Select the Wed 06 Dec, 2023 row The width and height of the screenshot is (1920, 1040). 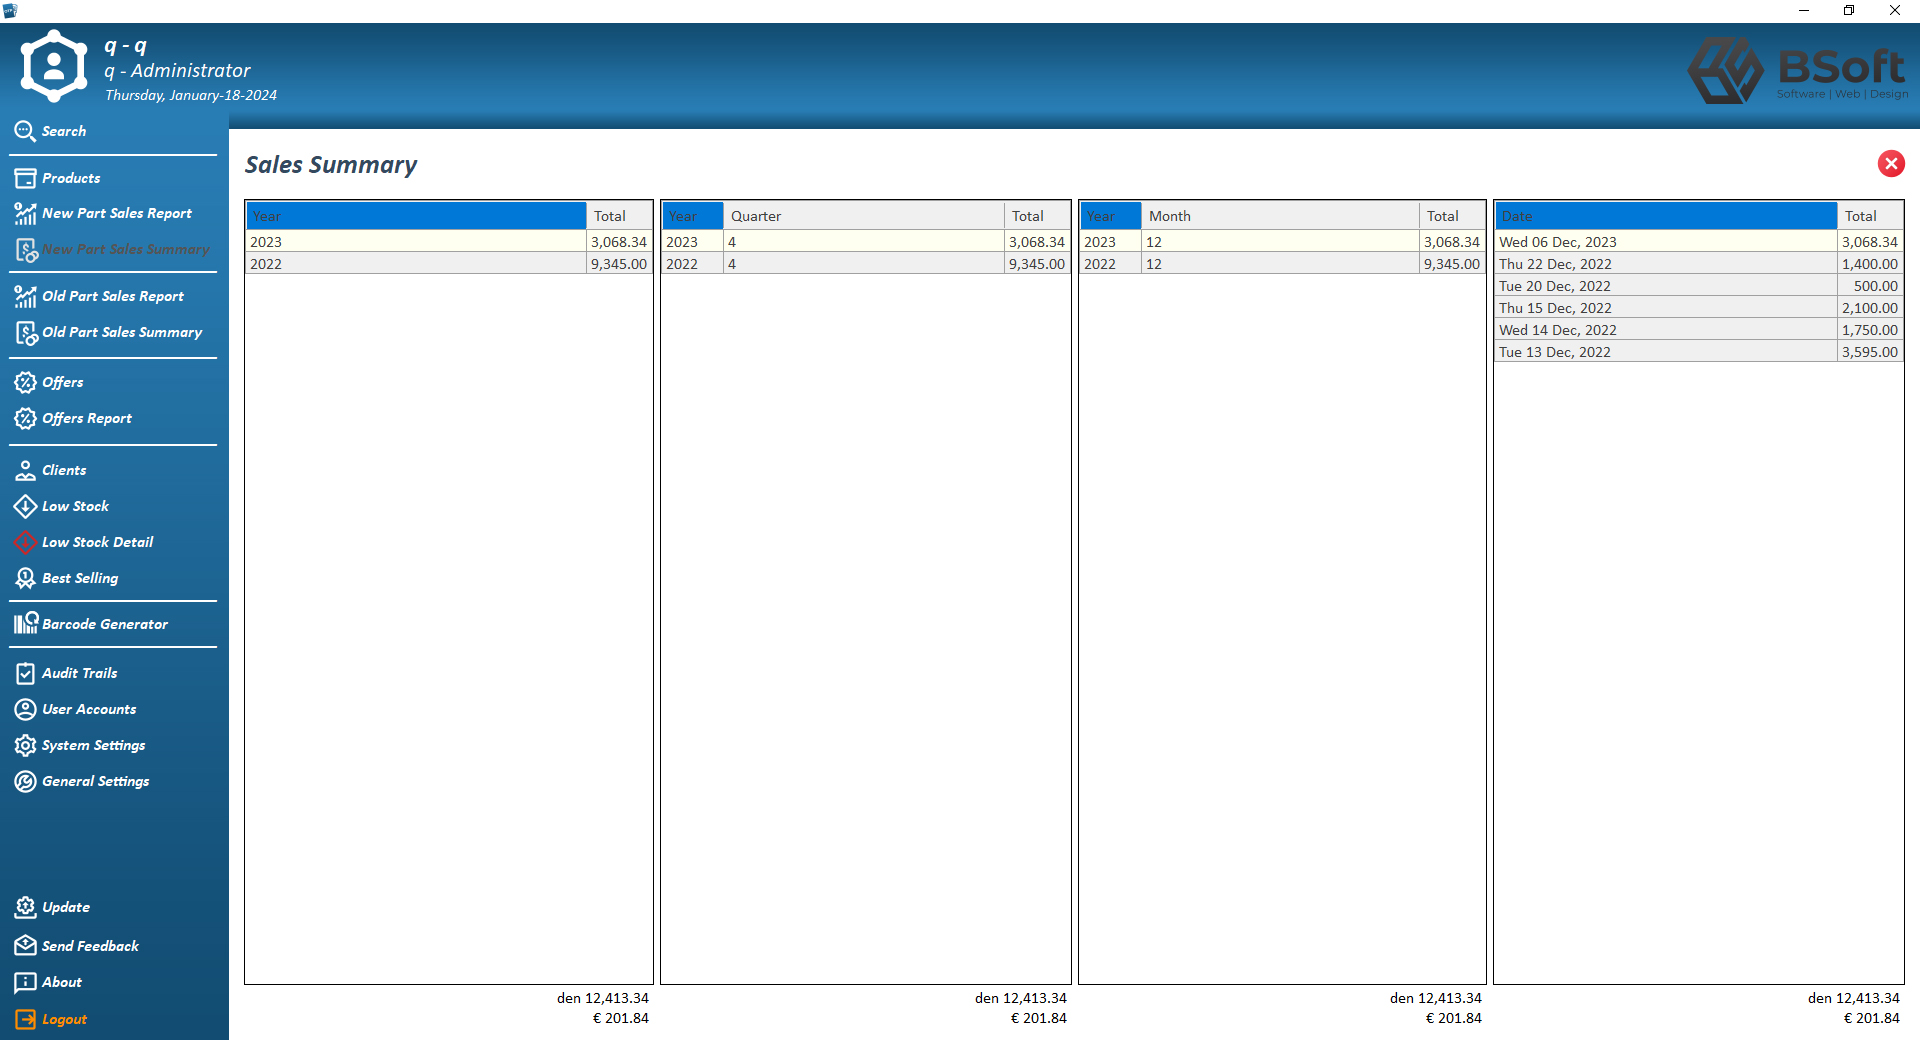coord(1698,242)
